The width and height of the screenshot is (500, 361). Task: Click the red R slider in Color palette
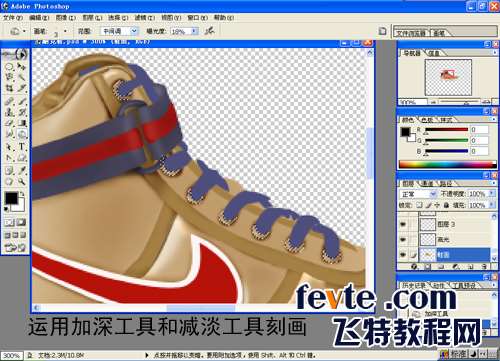(x=446, y=130)
